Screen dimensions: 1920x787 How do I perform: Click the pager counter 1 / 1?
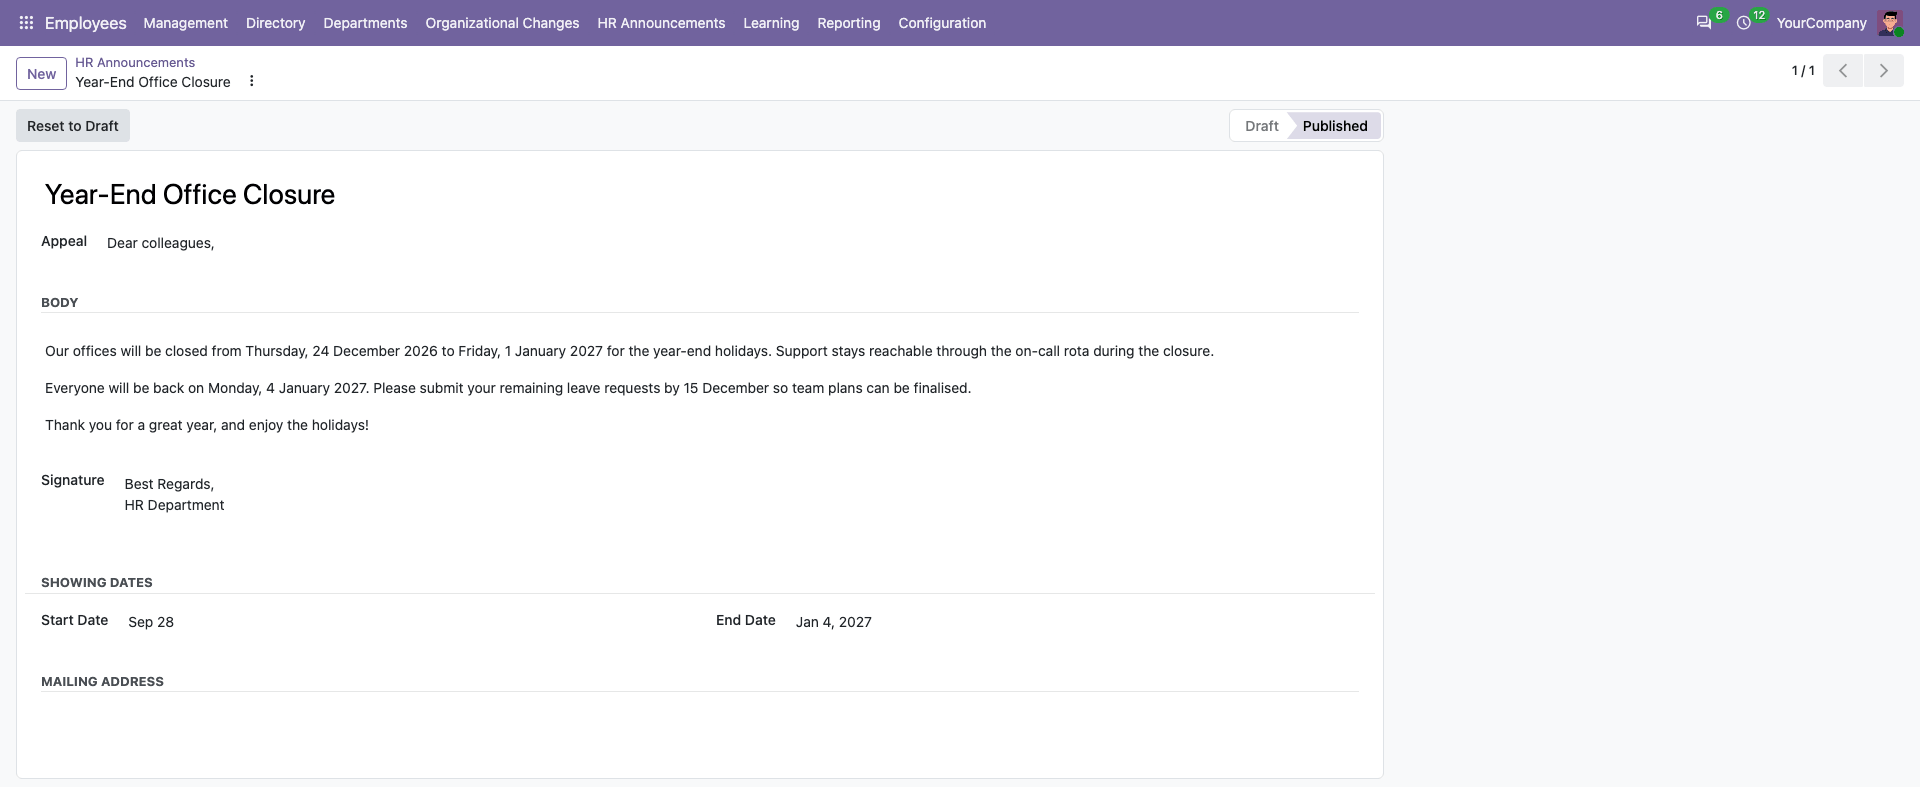click(x=1803, y=71)
